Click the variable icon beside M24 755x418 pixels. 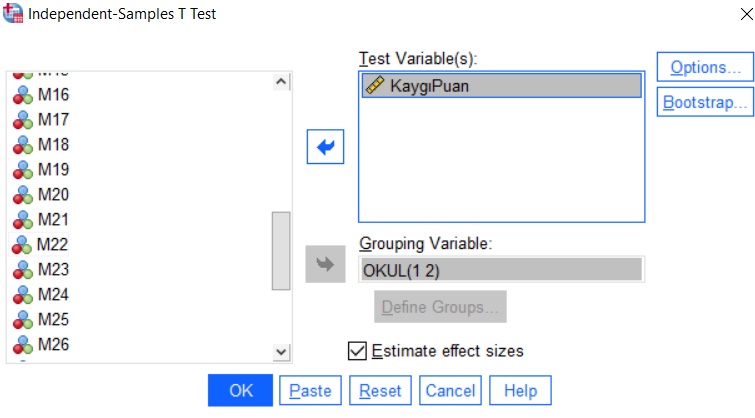tap(22, 295)
